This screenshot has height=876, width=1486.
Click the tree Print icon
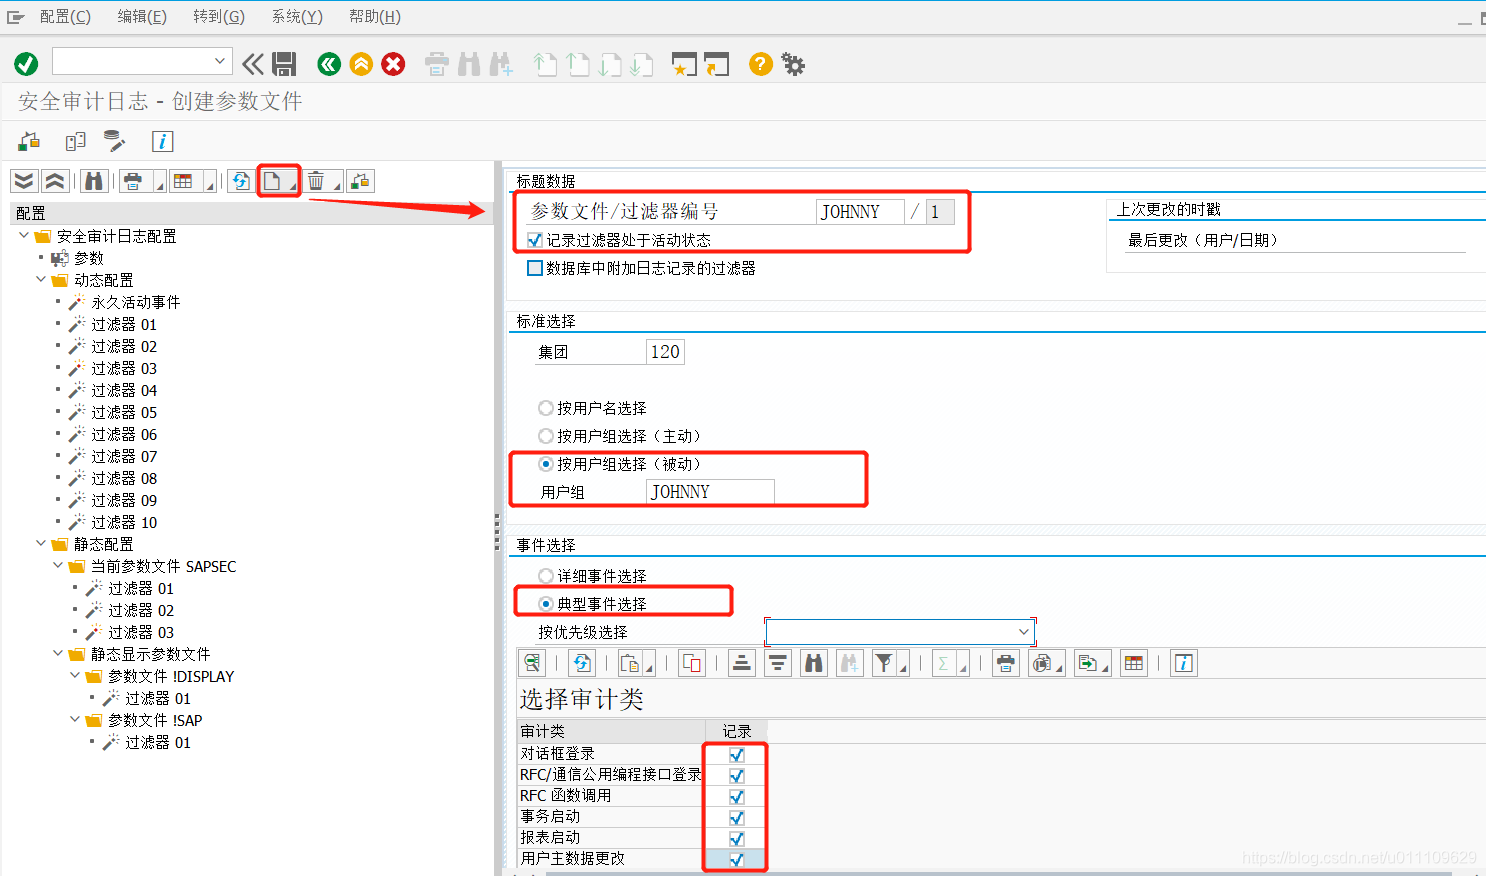tap(133, 181)
